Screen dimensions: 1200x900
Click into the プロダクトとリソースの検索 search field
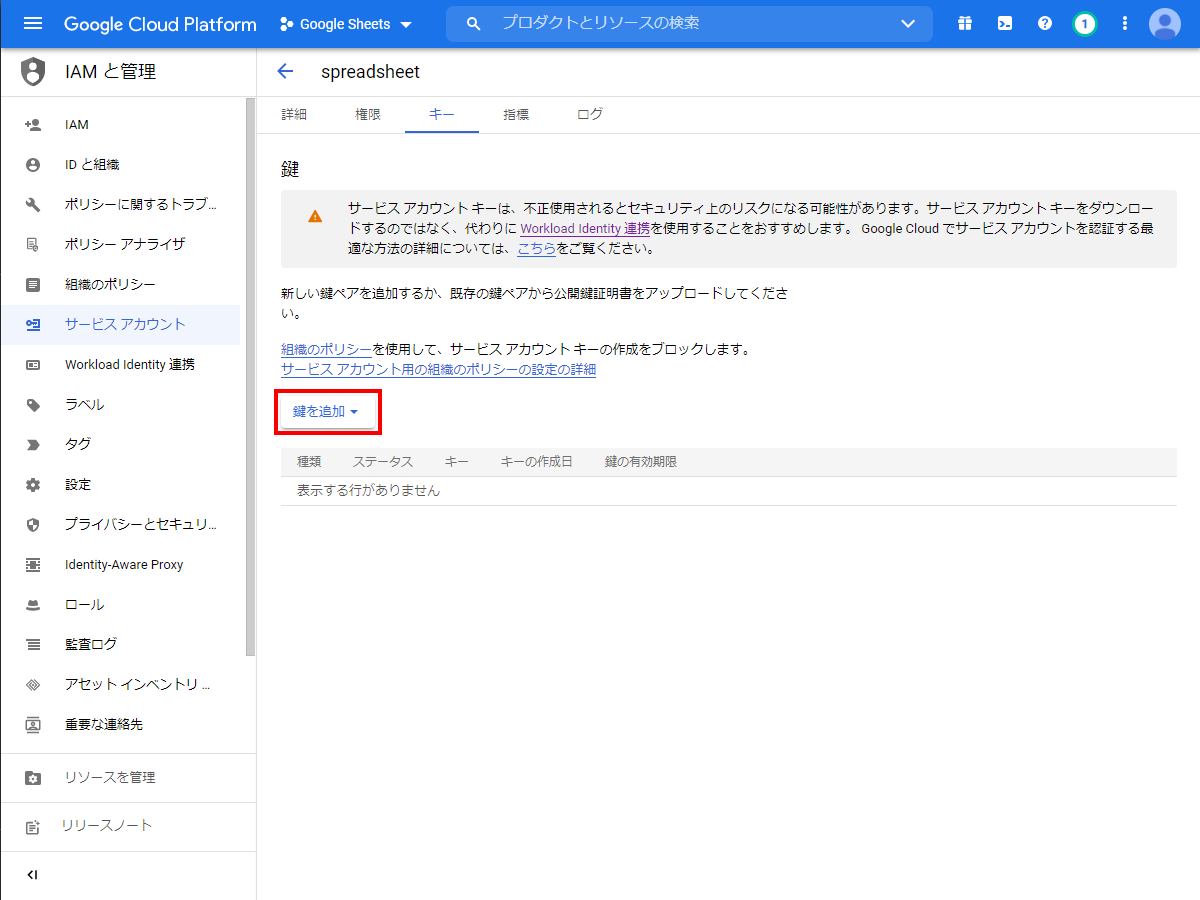pos(690,23)
